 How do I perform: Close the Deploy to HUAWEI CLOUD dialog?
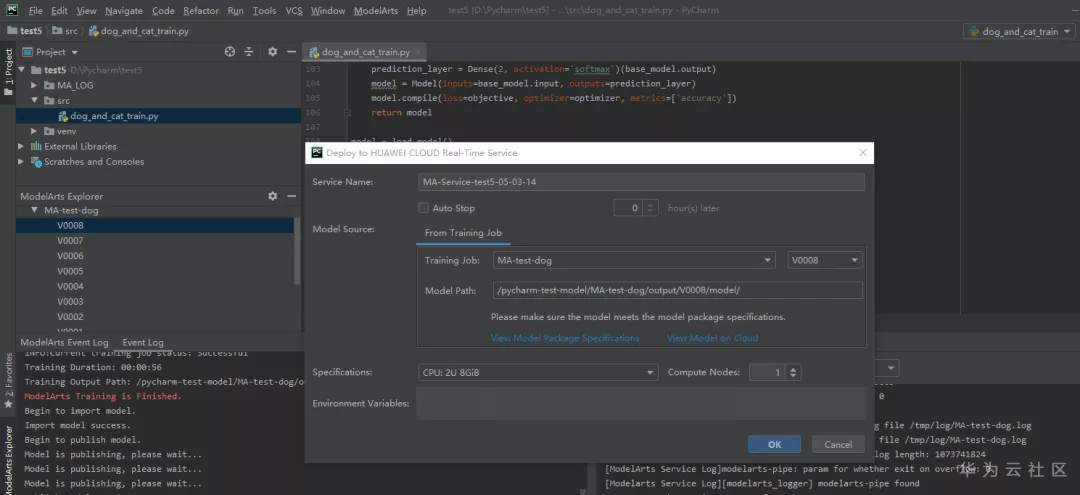[x=862, y=153]
